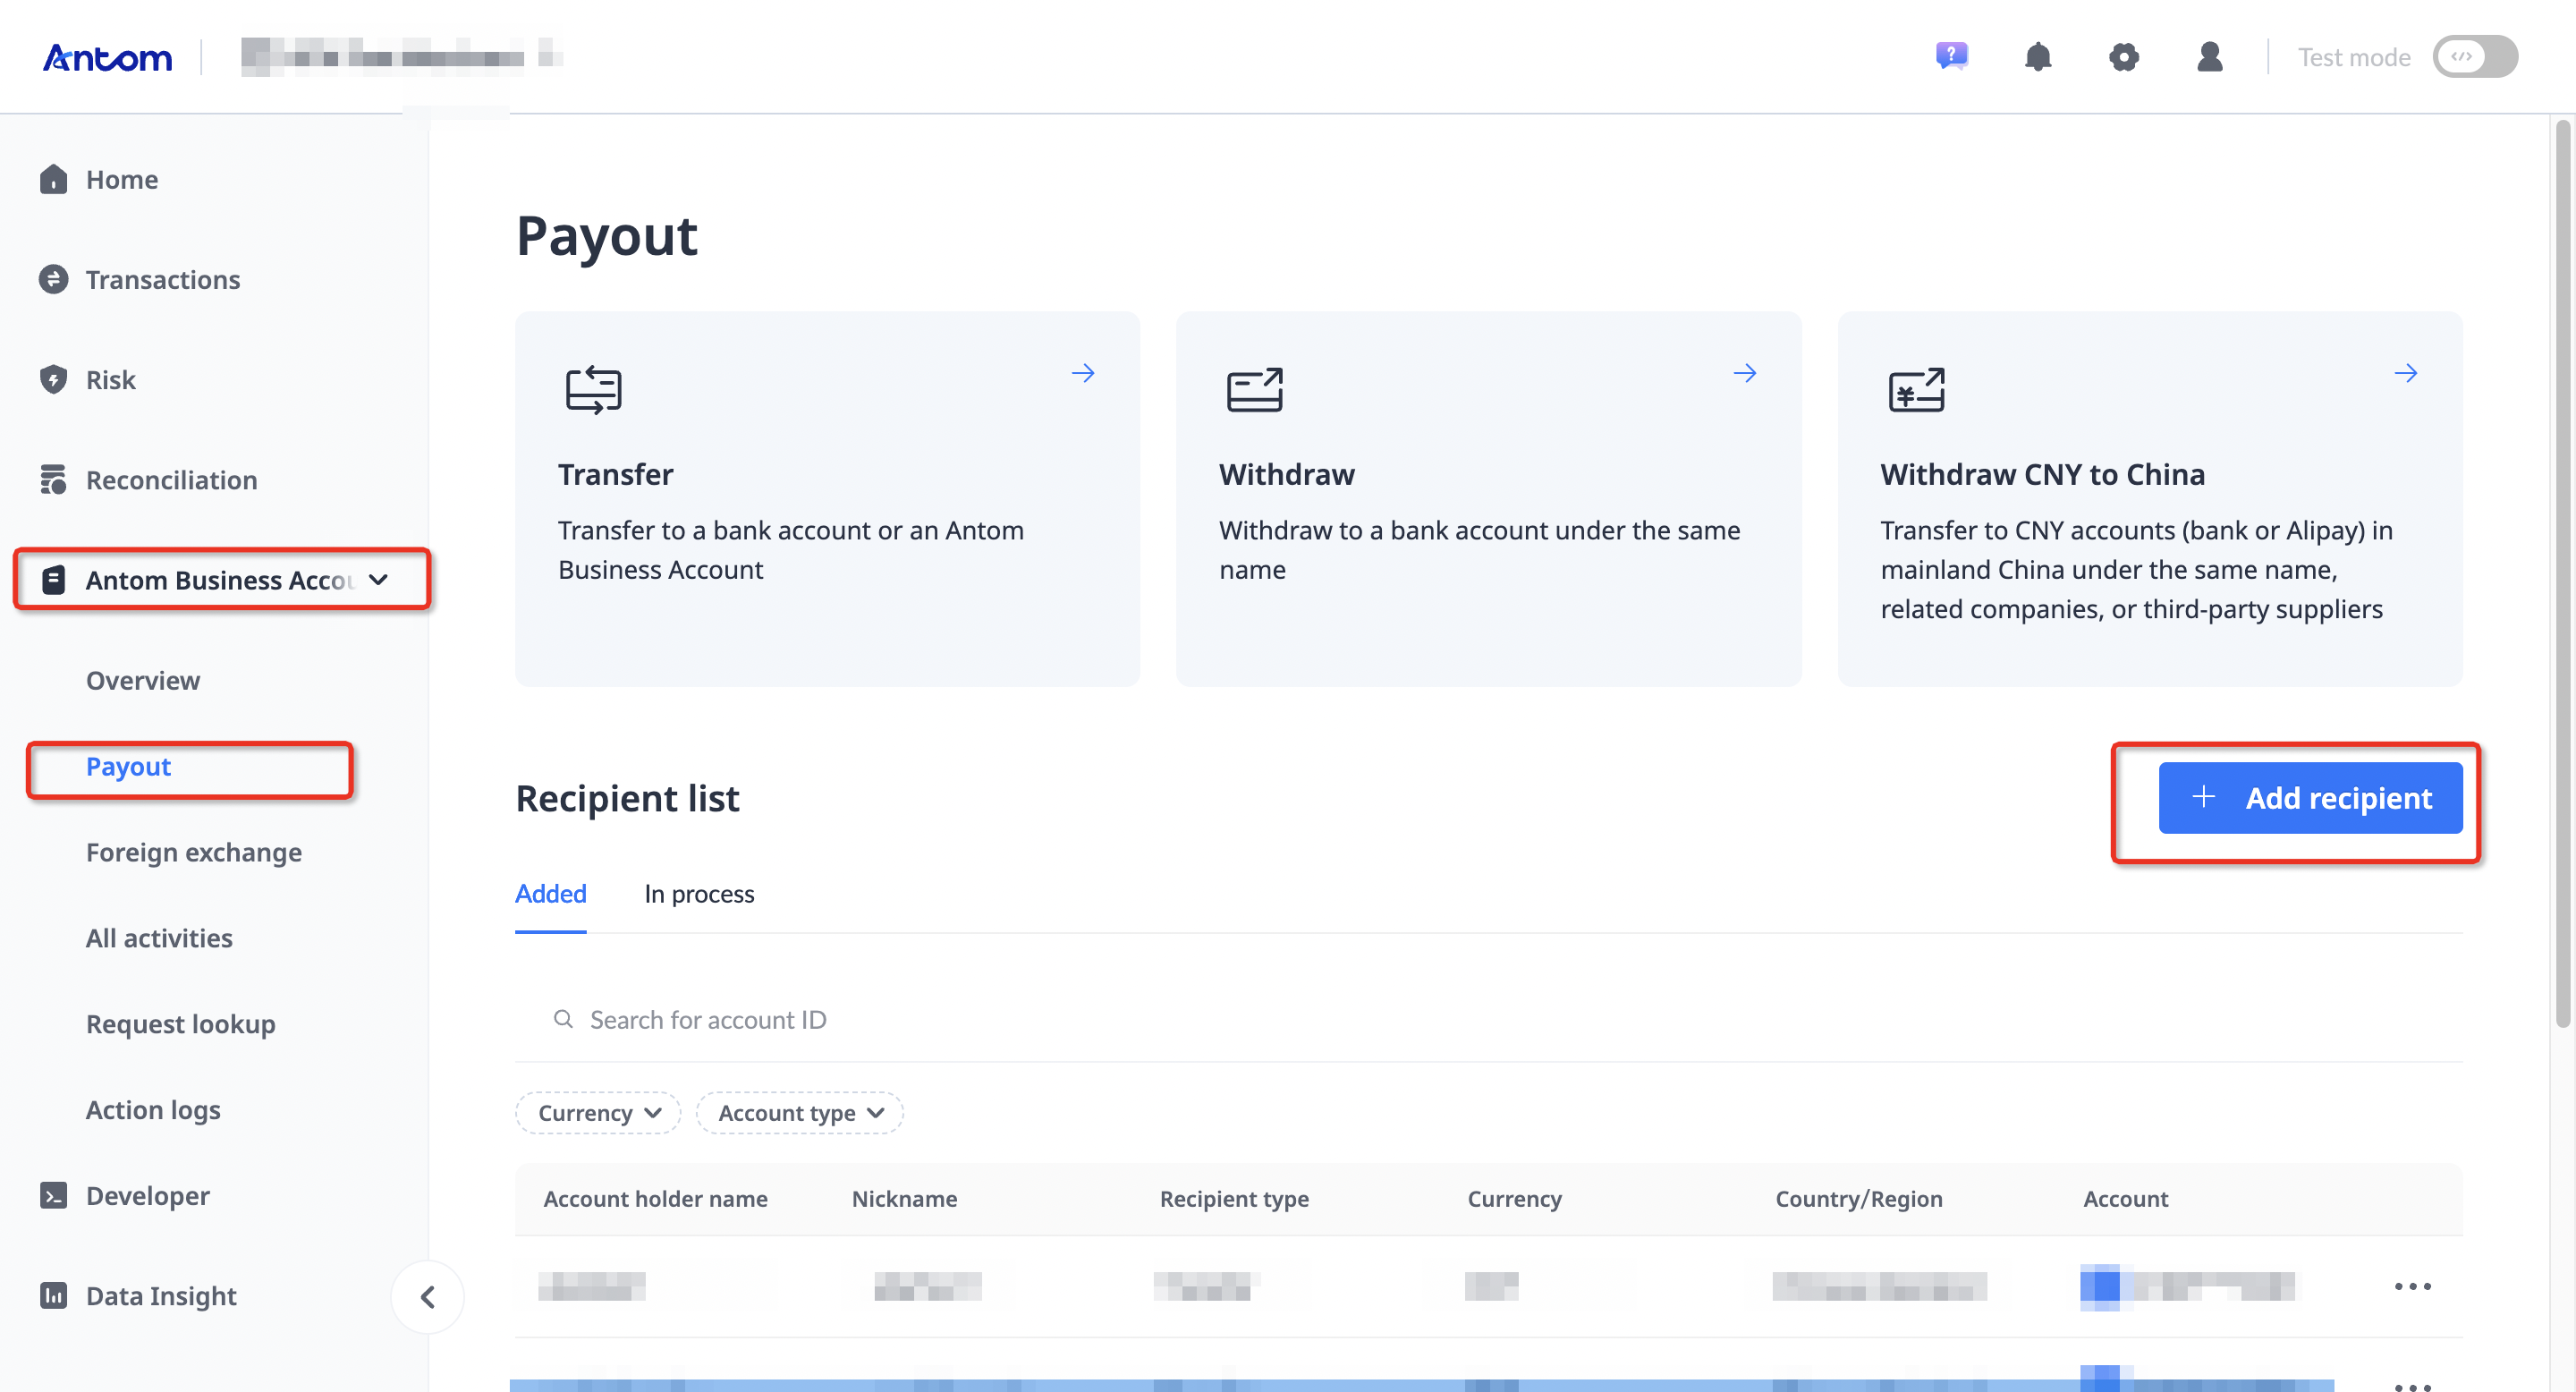Open Overview submenu item
The width and height of the screenshot is (2576, 1392).
(142, 680)
